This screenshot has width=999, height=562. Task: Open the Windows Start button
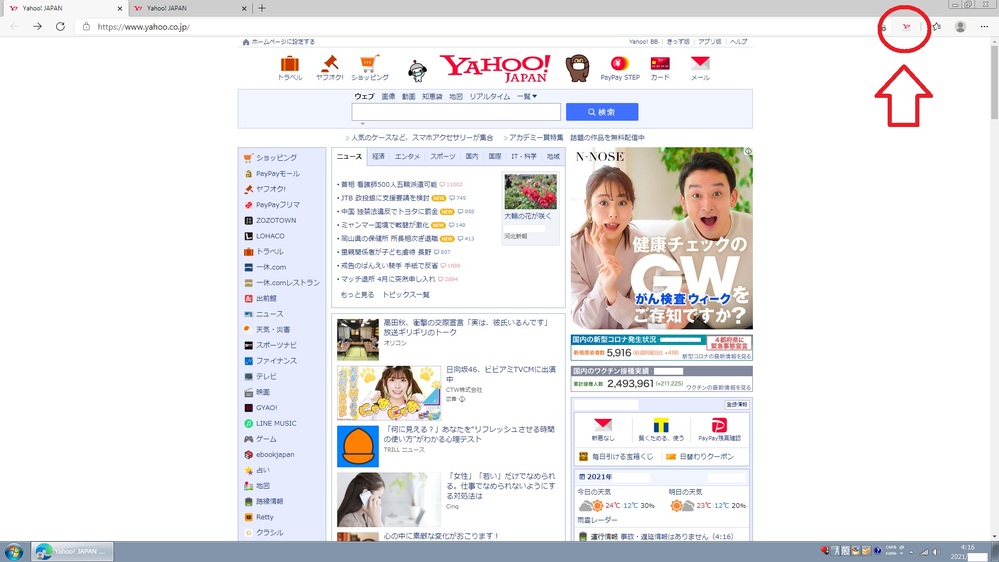click(x=13, y=551)
